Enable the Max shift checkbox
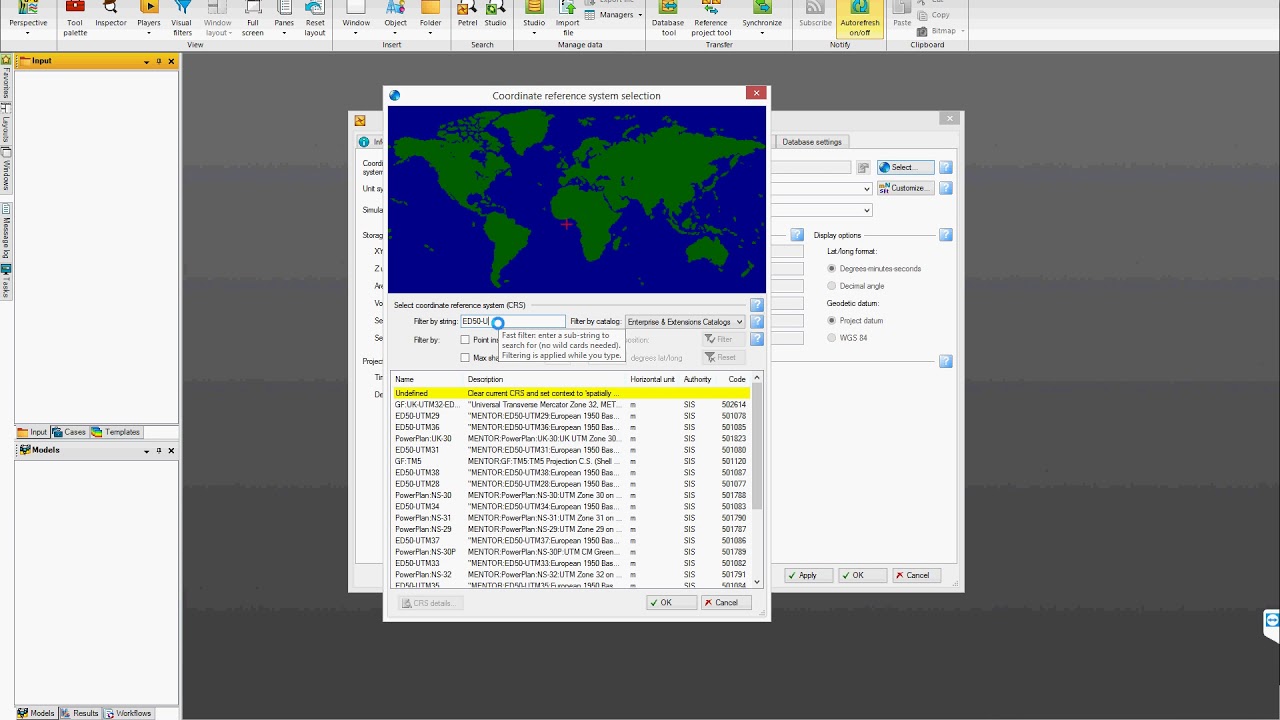 tap(465, 357)
